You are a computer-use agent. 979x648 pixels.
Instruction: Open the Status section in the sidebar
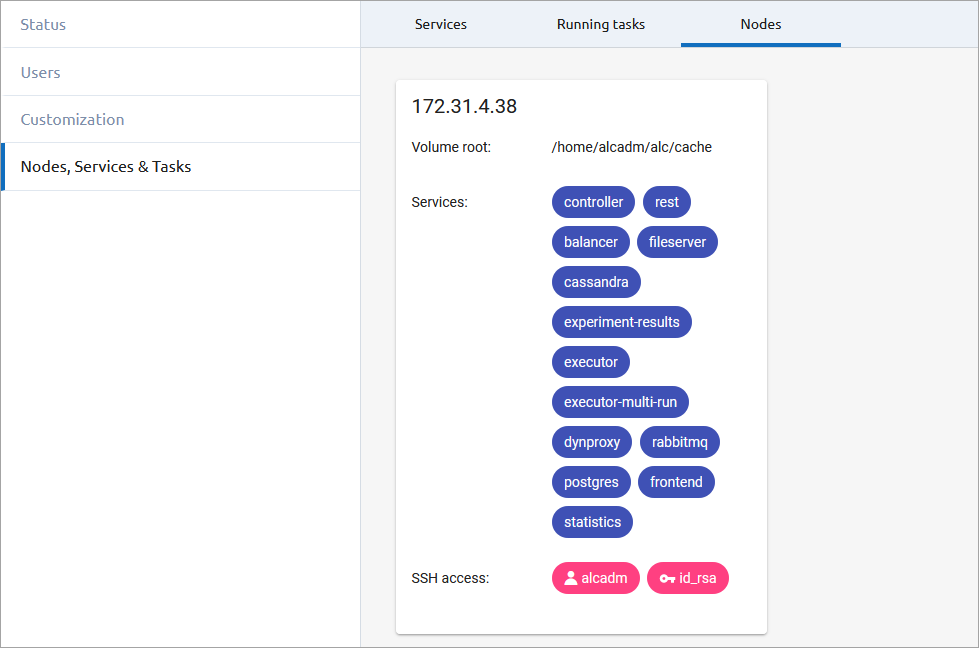181,24
